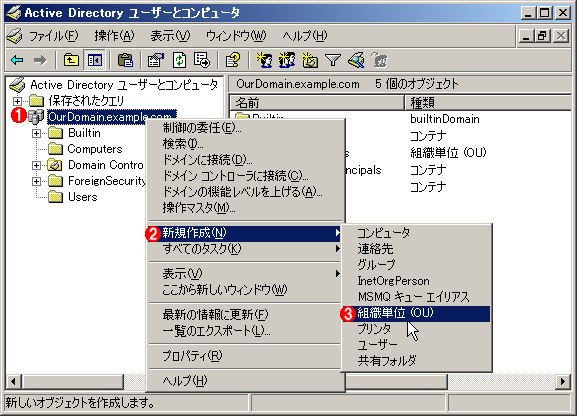Click the Help question mark toolbar icon
The height and width of the screenshot is (416, 577).
coord(233,60)
